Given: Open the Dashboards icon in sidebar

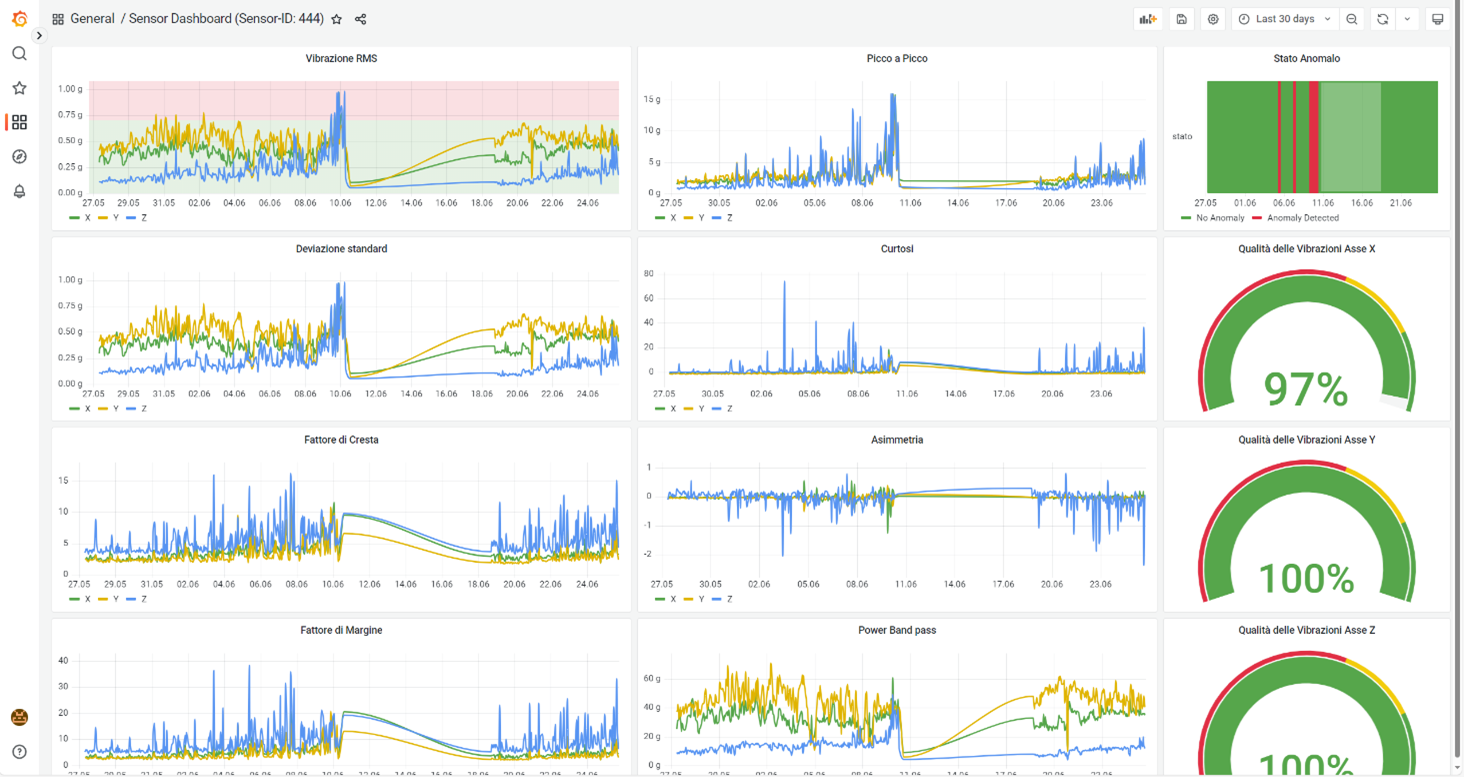Looking at the screenshot, I should click(x=19, y=122).
